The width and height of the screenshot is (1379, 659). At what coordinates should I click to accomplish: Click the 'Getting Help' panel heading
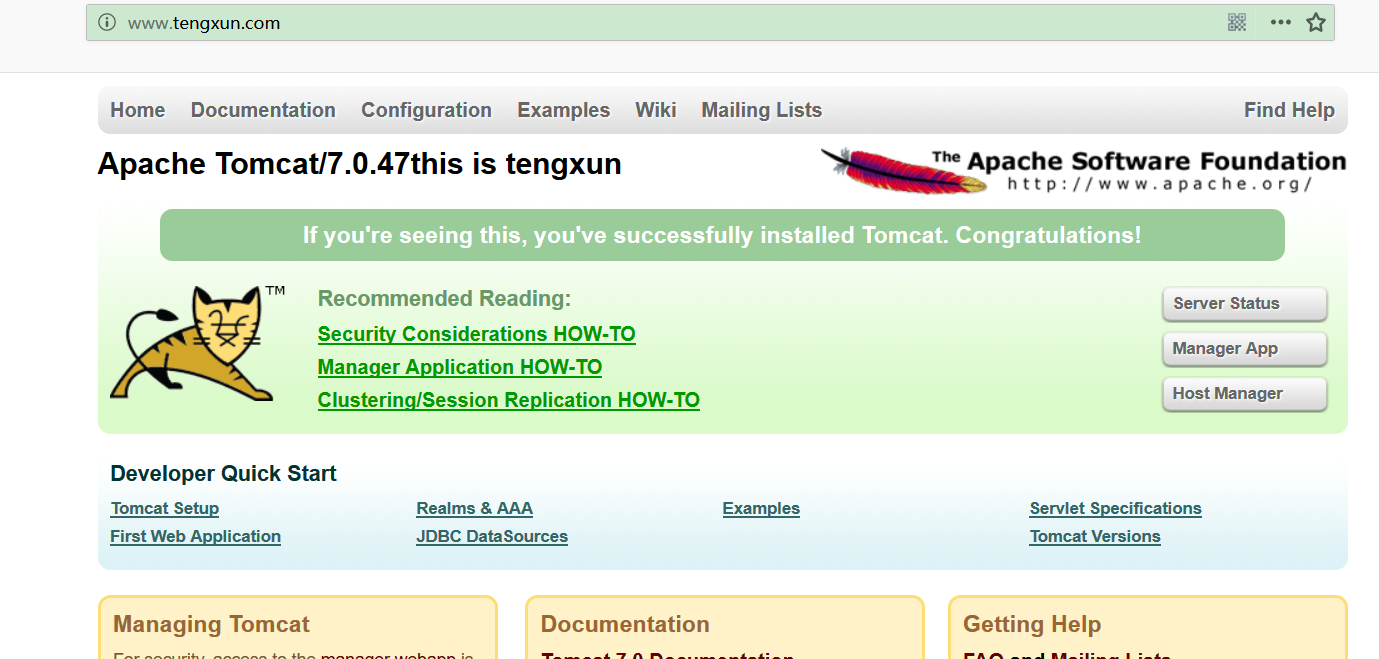(1032, 624)
